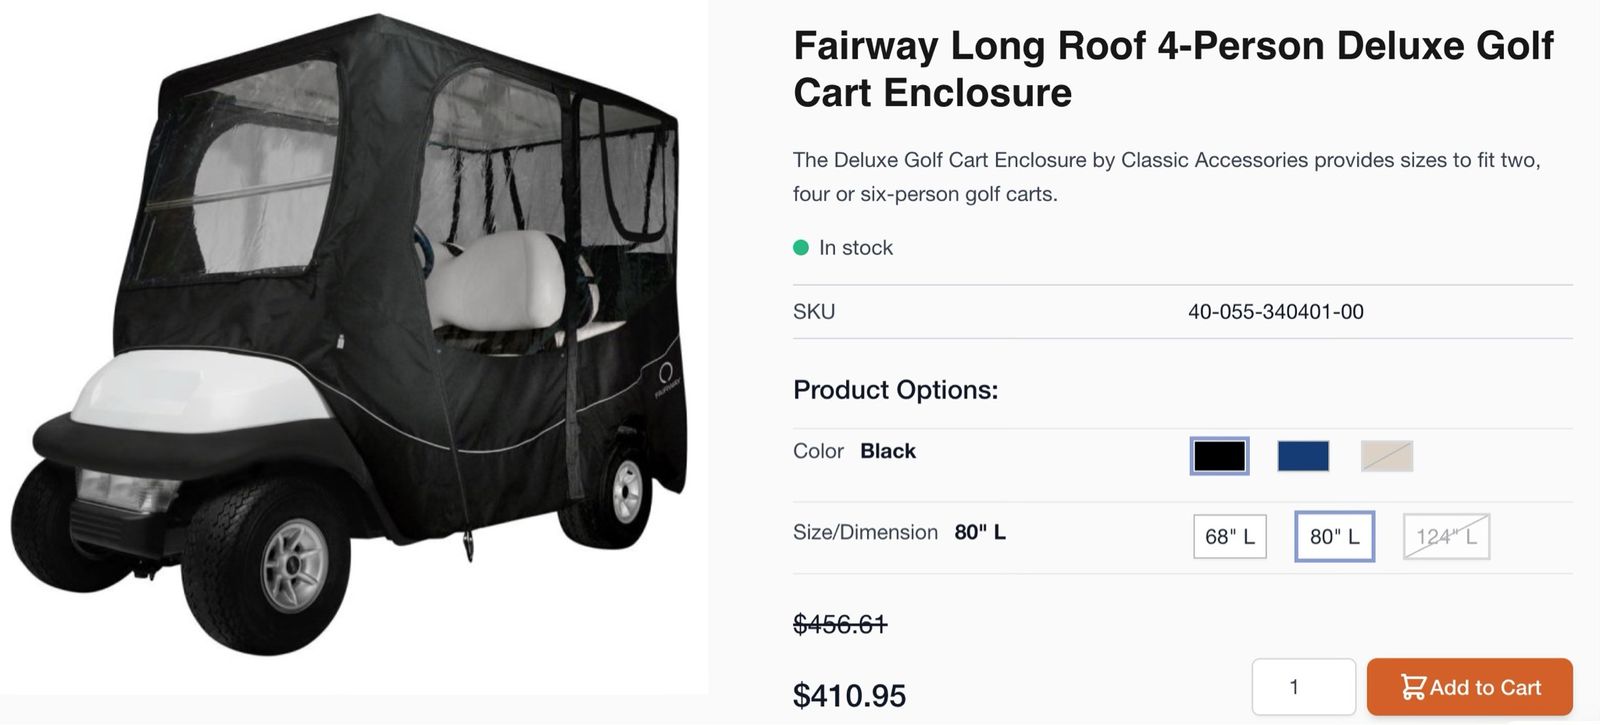Viewport: 1600px width, 725px height.
Task: Select the 80" L size option
Action: click(1334, 537)
